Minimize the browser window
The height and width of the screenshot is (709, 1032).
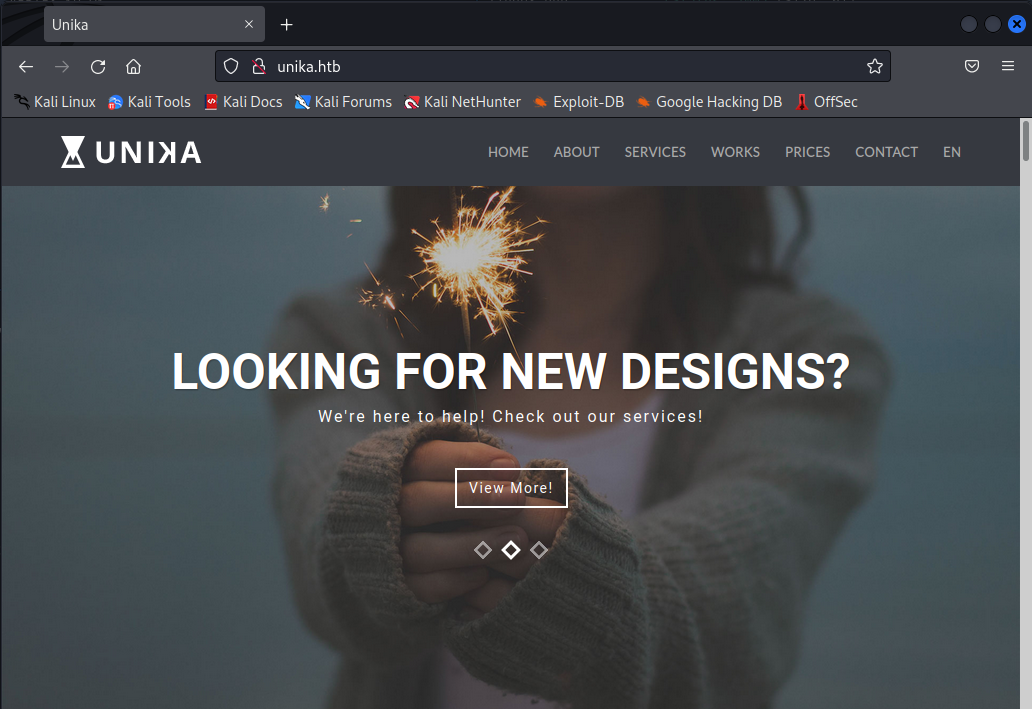(969, 24)
